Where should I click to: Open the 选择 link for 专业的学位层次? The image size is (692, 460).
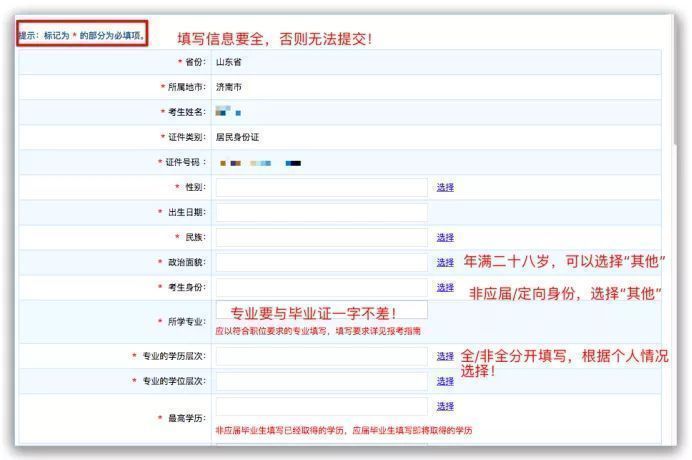445,381
